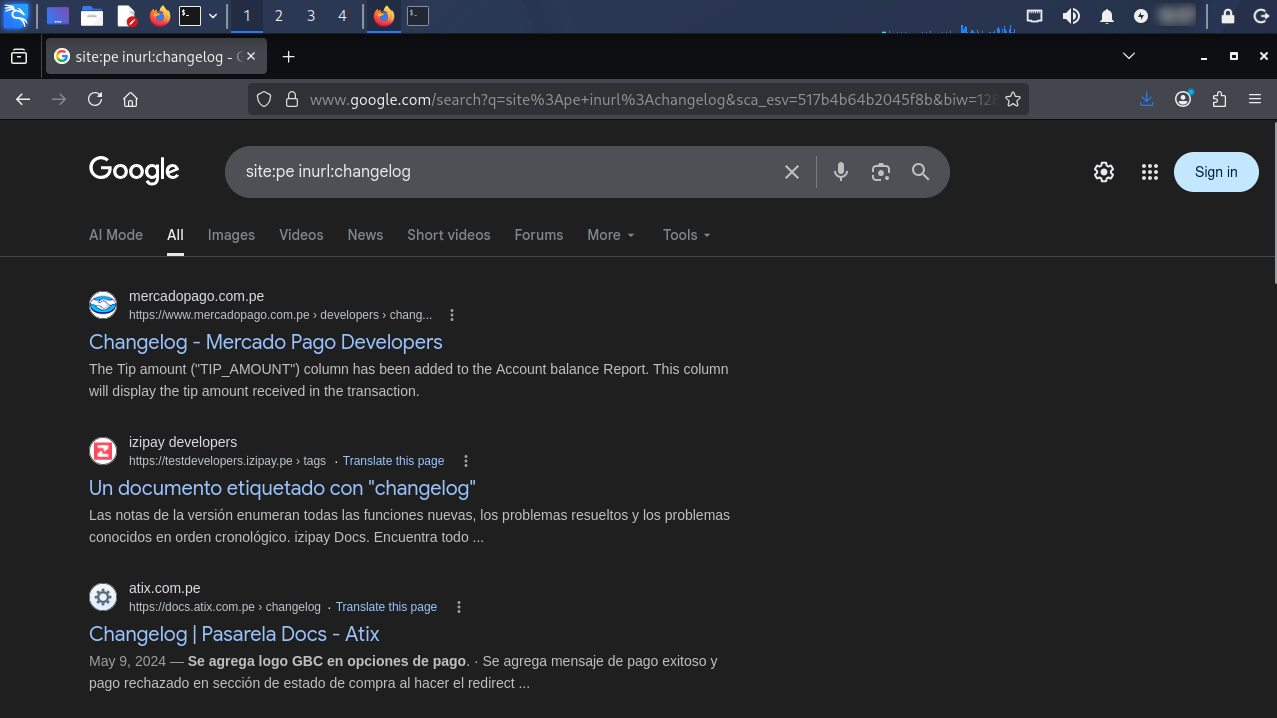Image resolution: width=1277 pixels, height=718 pixels.
Task: Bookmark this page with star icon
Action: (1013, 99)
